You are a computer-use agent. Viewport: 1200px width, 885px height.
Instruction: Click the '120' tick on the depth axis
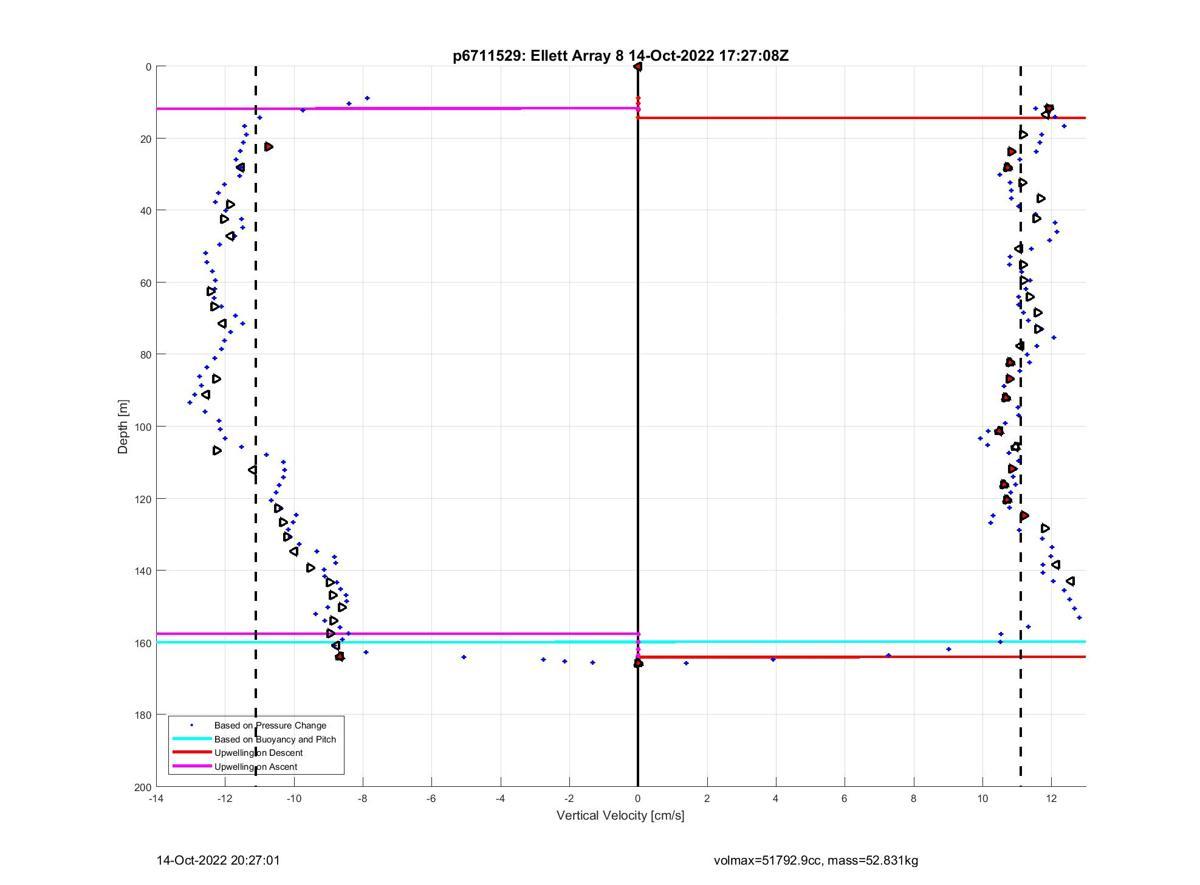[x=142, y=499]
